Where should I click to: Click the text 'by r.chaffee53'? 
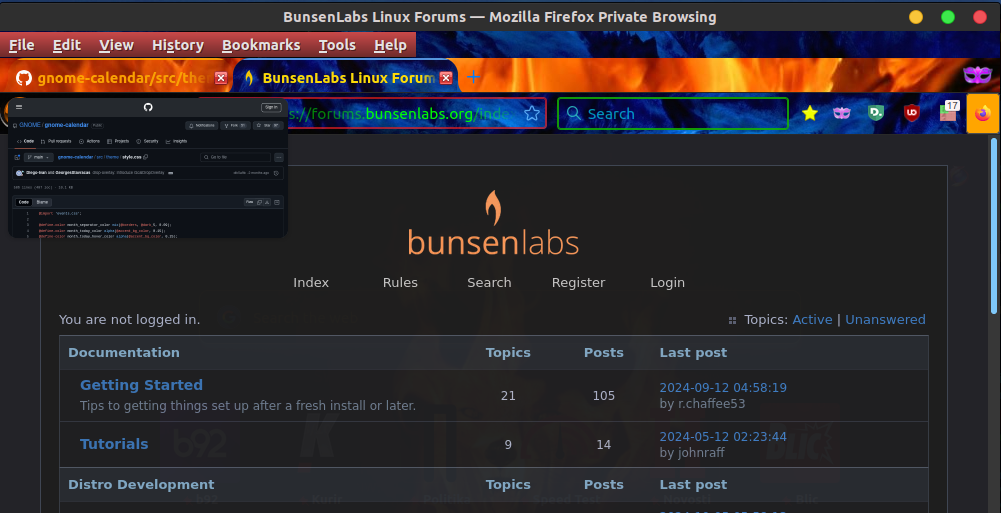702,404
